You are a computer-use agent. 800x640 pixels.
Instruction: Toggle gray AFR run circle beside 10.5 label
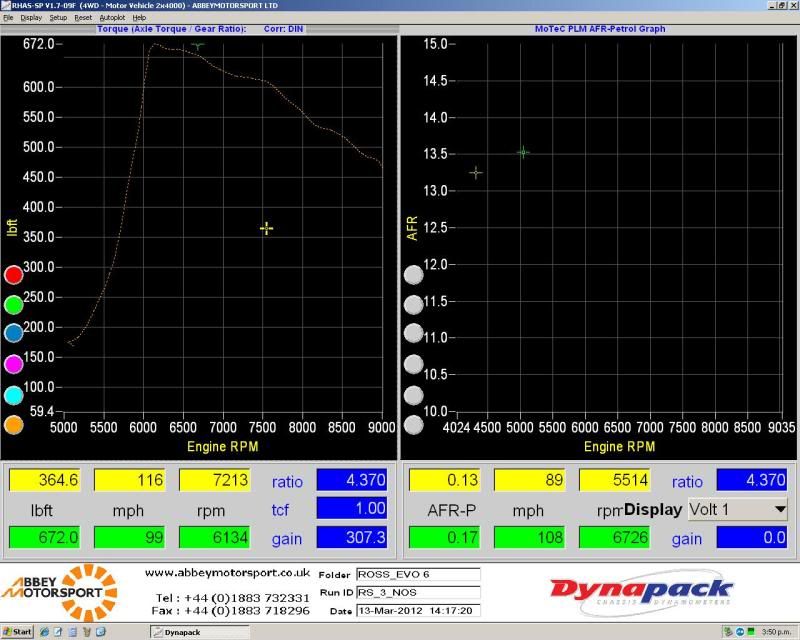(x=413, y=364)
